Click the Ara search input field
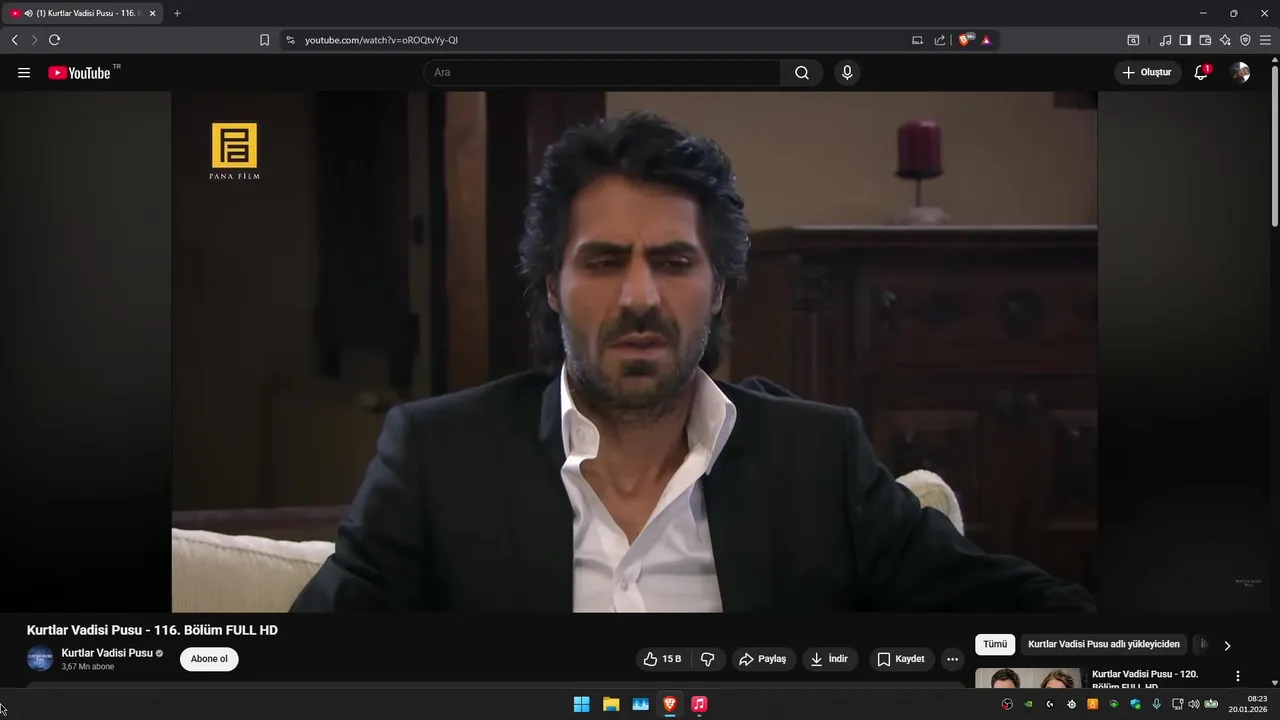The height and width of the screenshot is (720, 1280). point(602,73)
